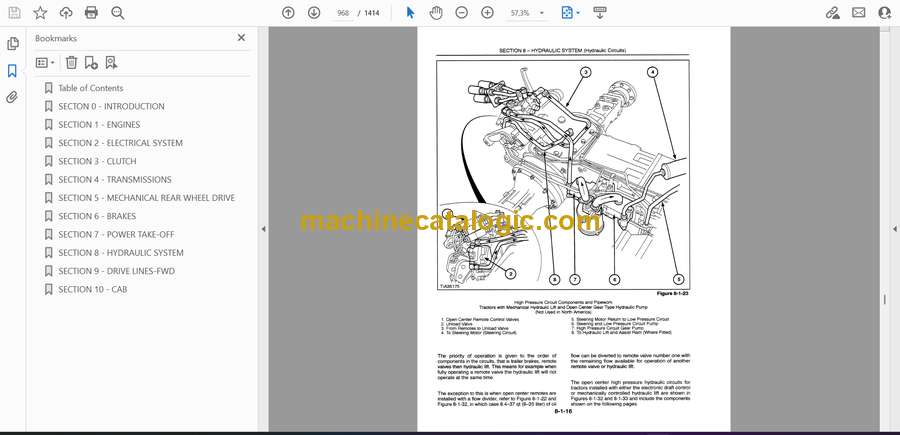900x435 pixels.
Task: Click the Save file icon
Action: point(14,13)
